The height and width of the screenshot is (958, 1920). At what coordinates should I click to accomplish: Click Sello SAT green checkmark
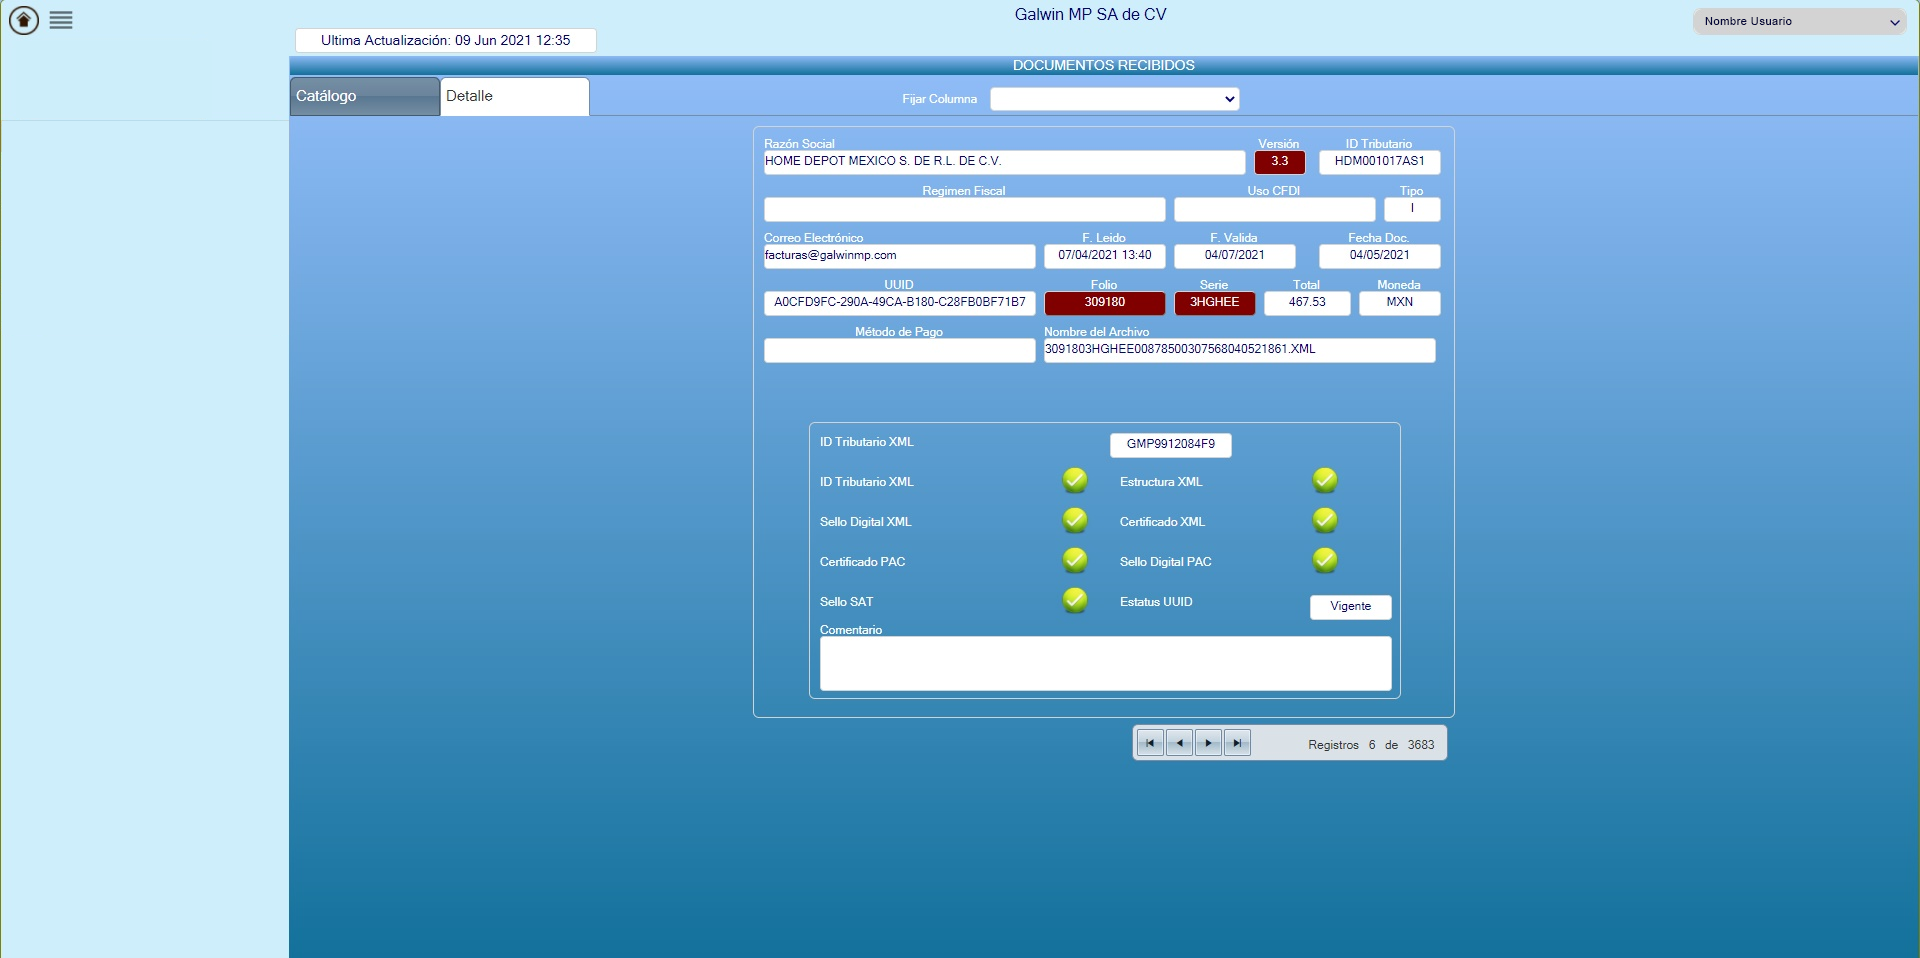tap(1075, 600)
